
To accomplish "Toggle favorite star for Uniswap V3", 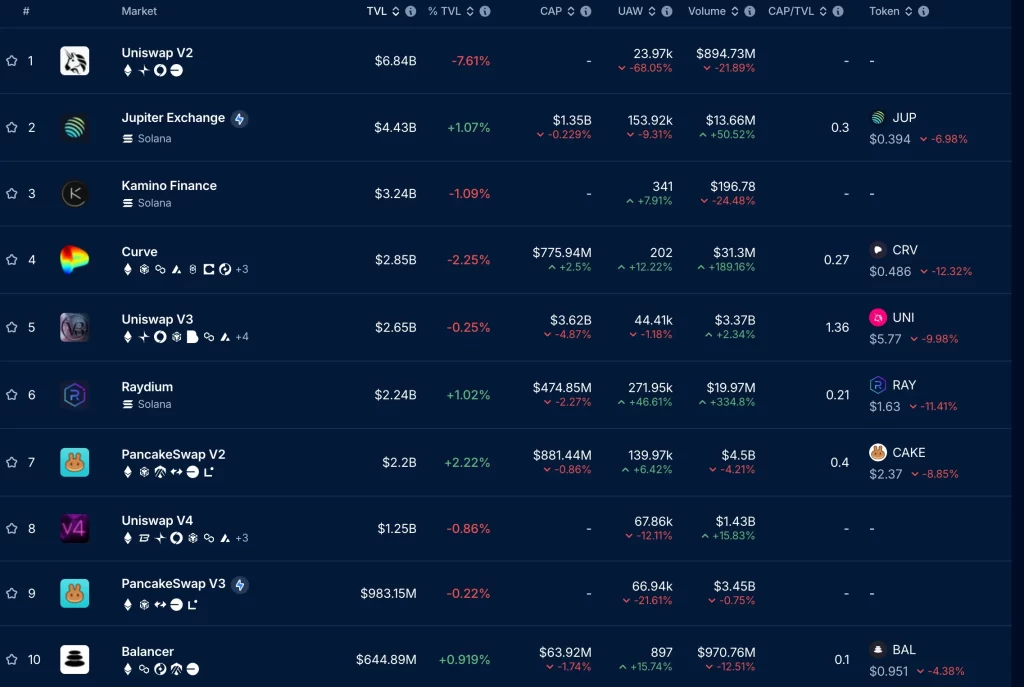I will point(12,327).
